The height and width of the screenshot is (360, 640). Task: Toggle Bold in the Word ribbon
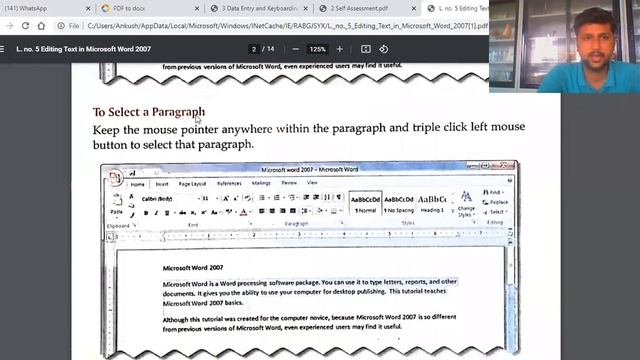pyautogui.click(x=146, y=213)
